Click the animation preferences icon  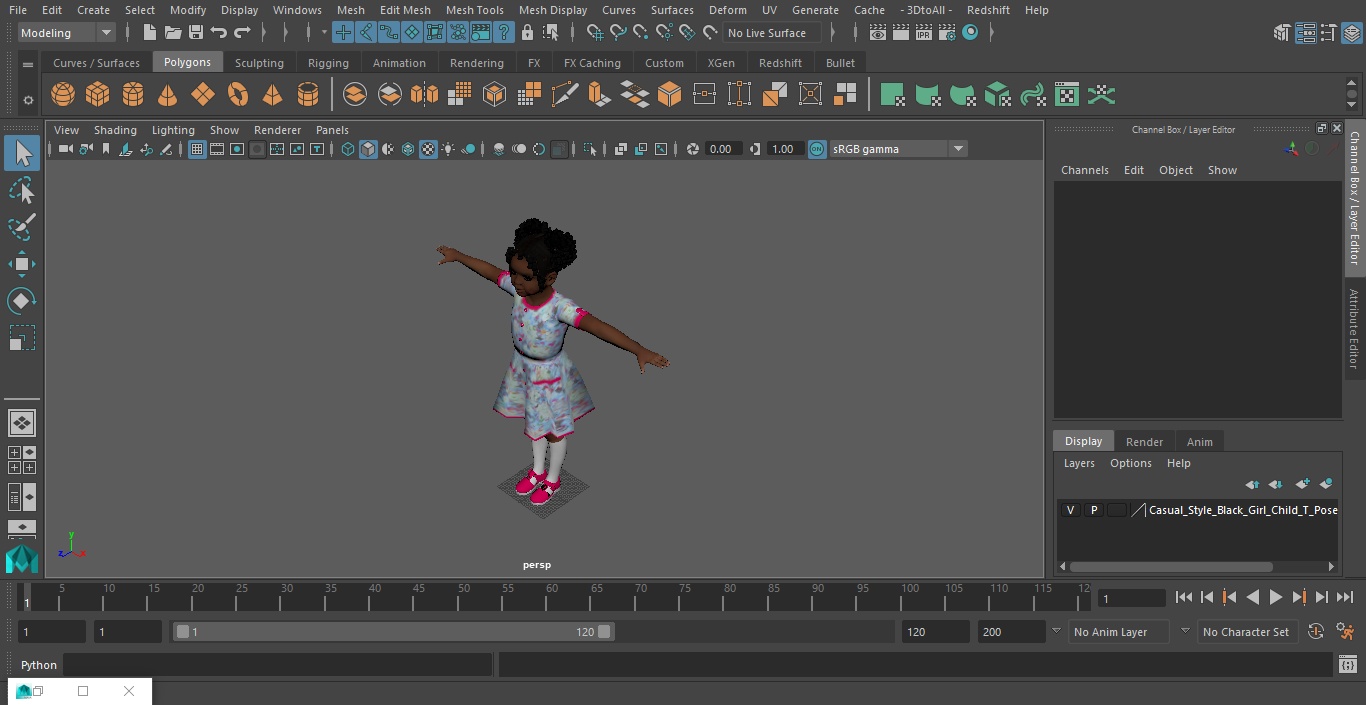[x=1345, y=631]
